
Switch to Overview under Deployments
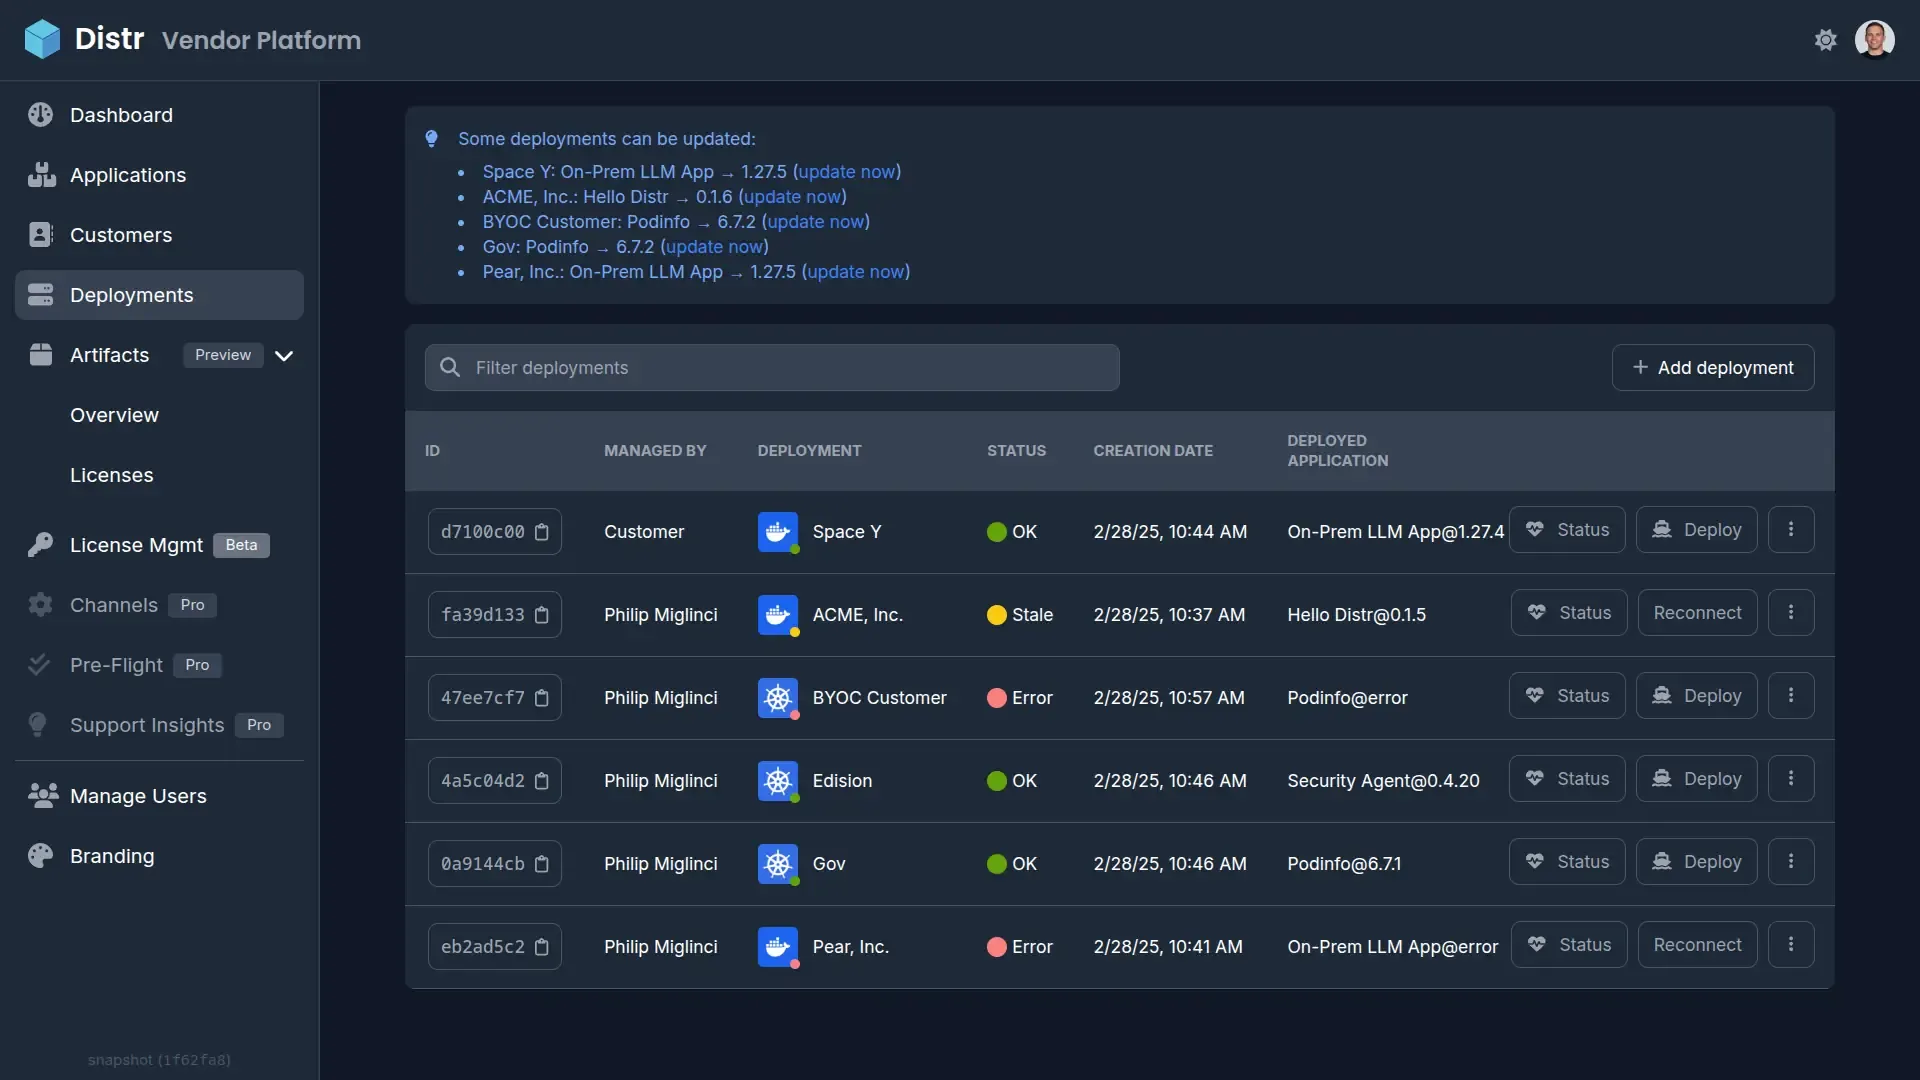pyautogui.click(x=114, y=415)
